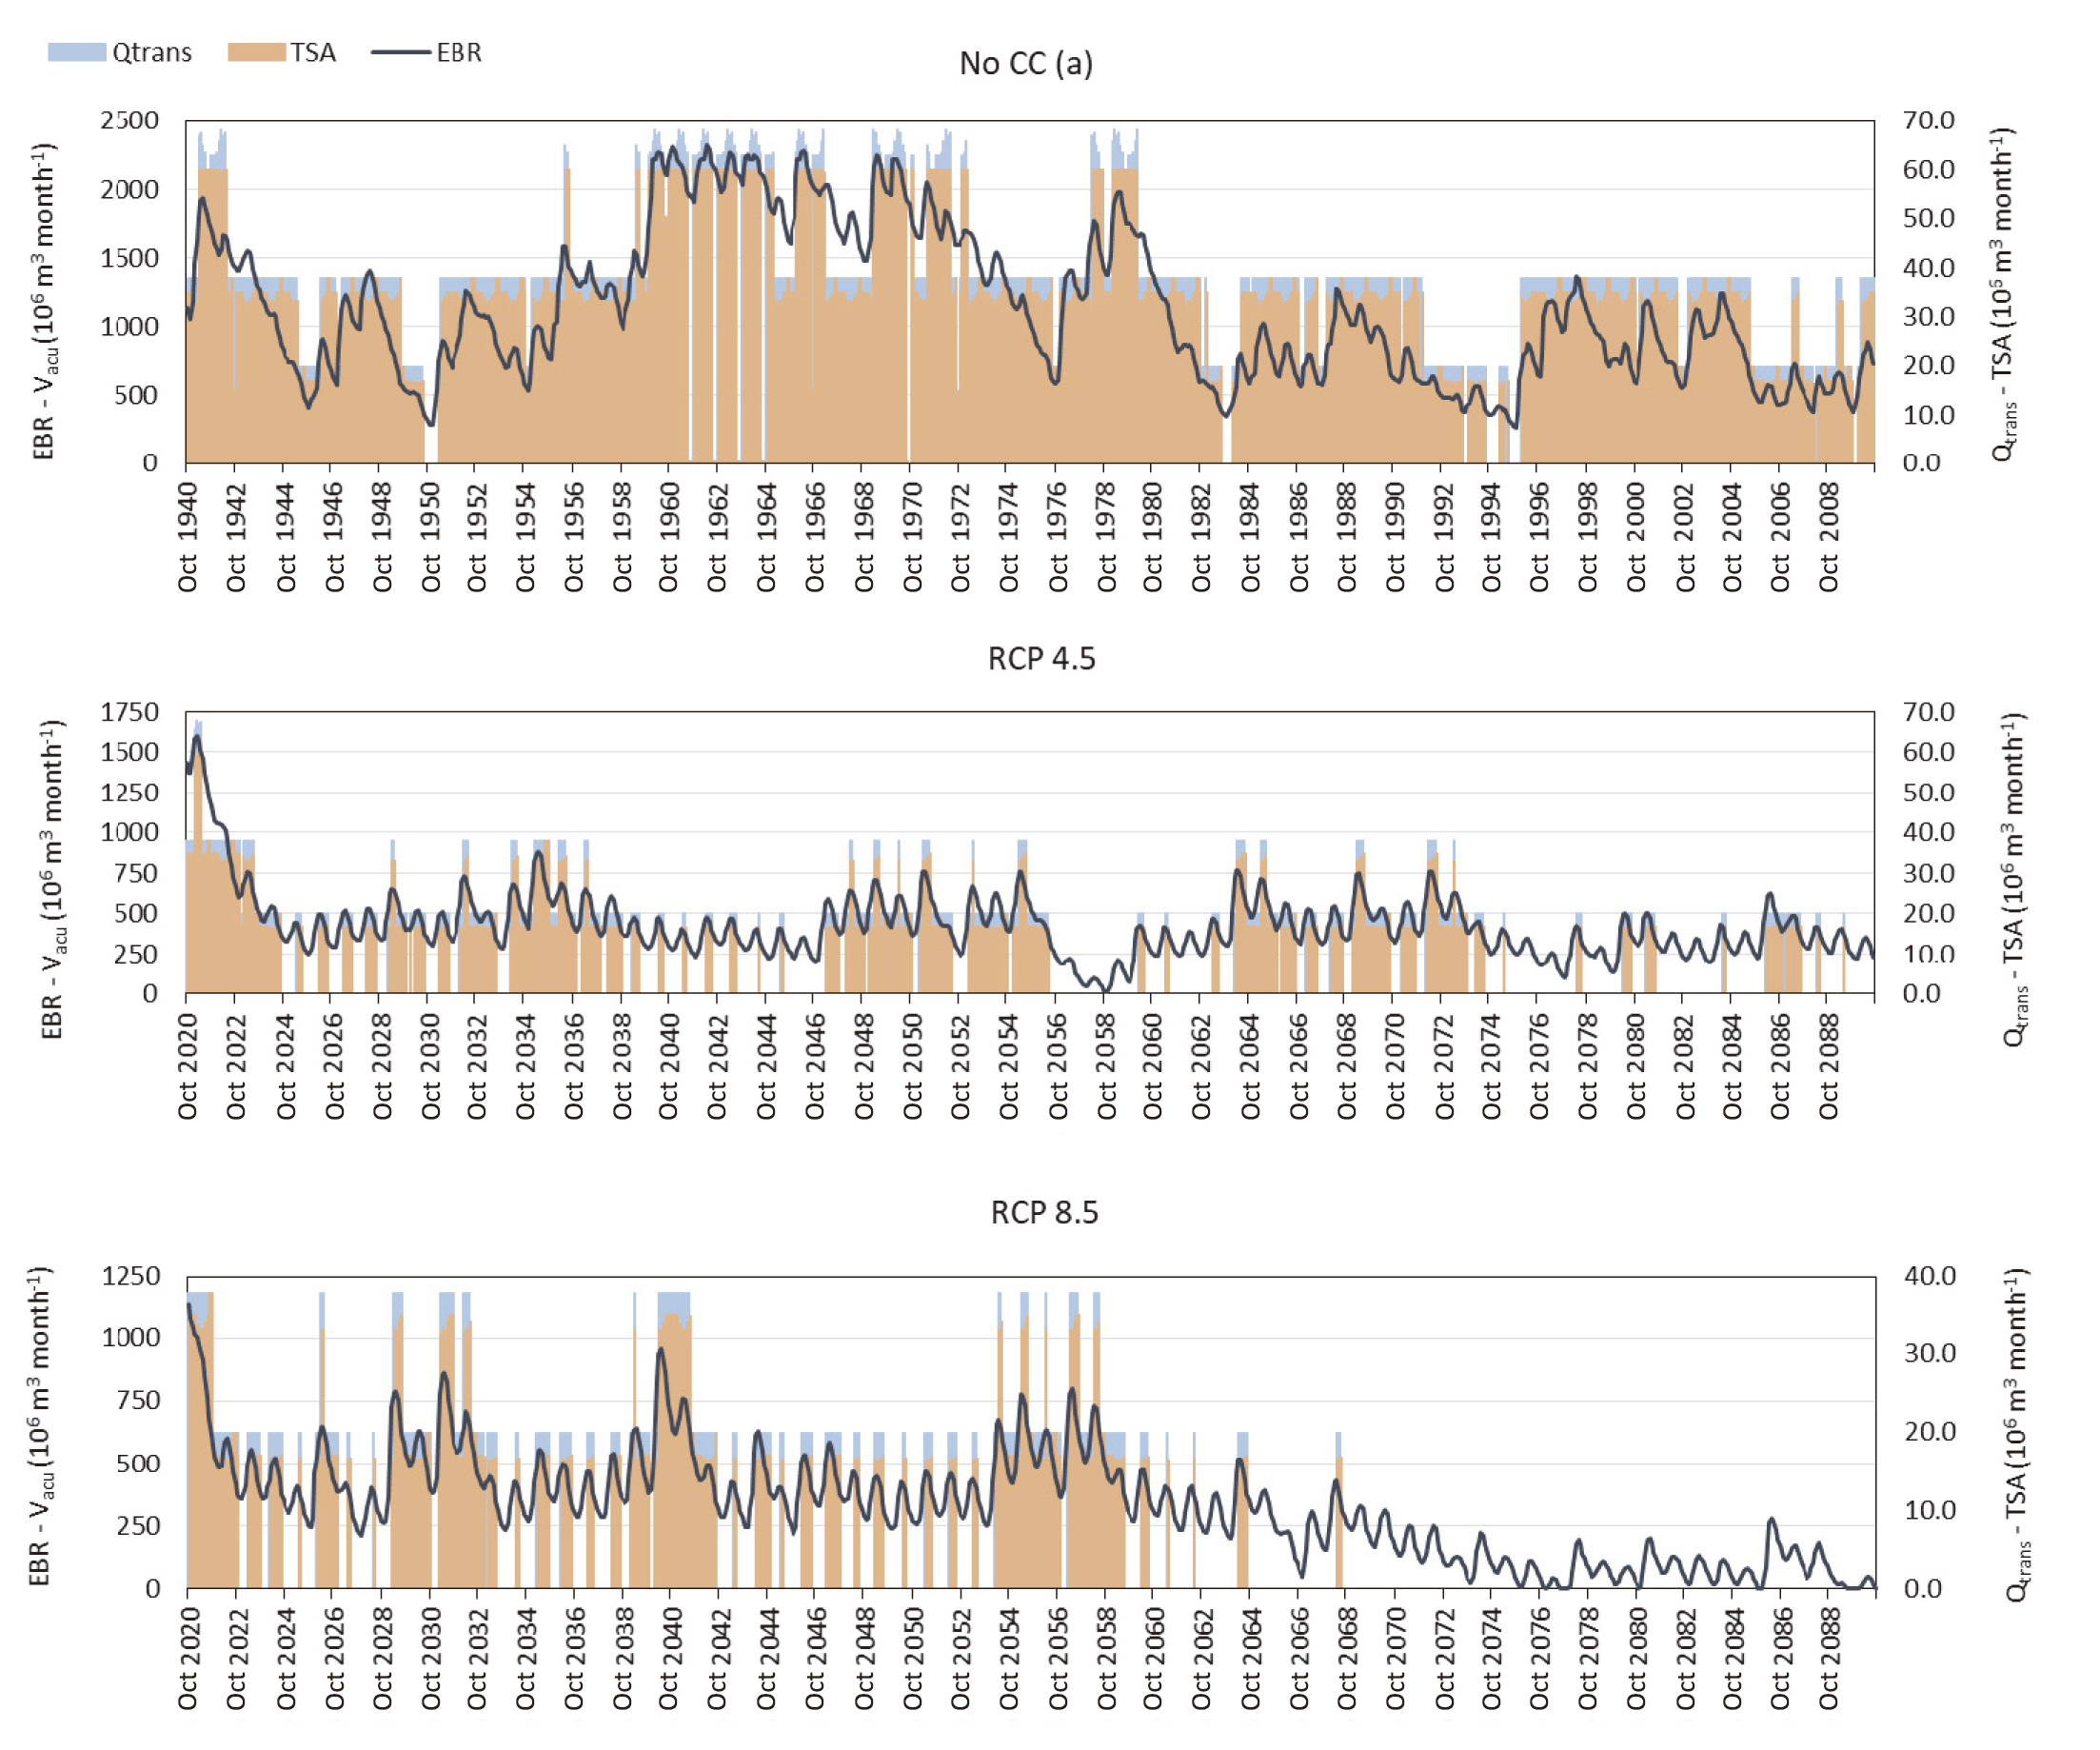Select the 'RCP 4.5' chart title

coord(1041,659)
